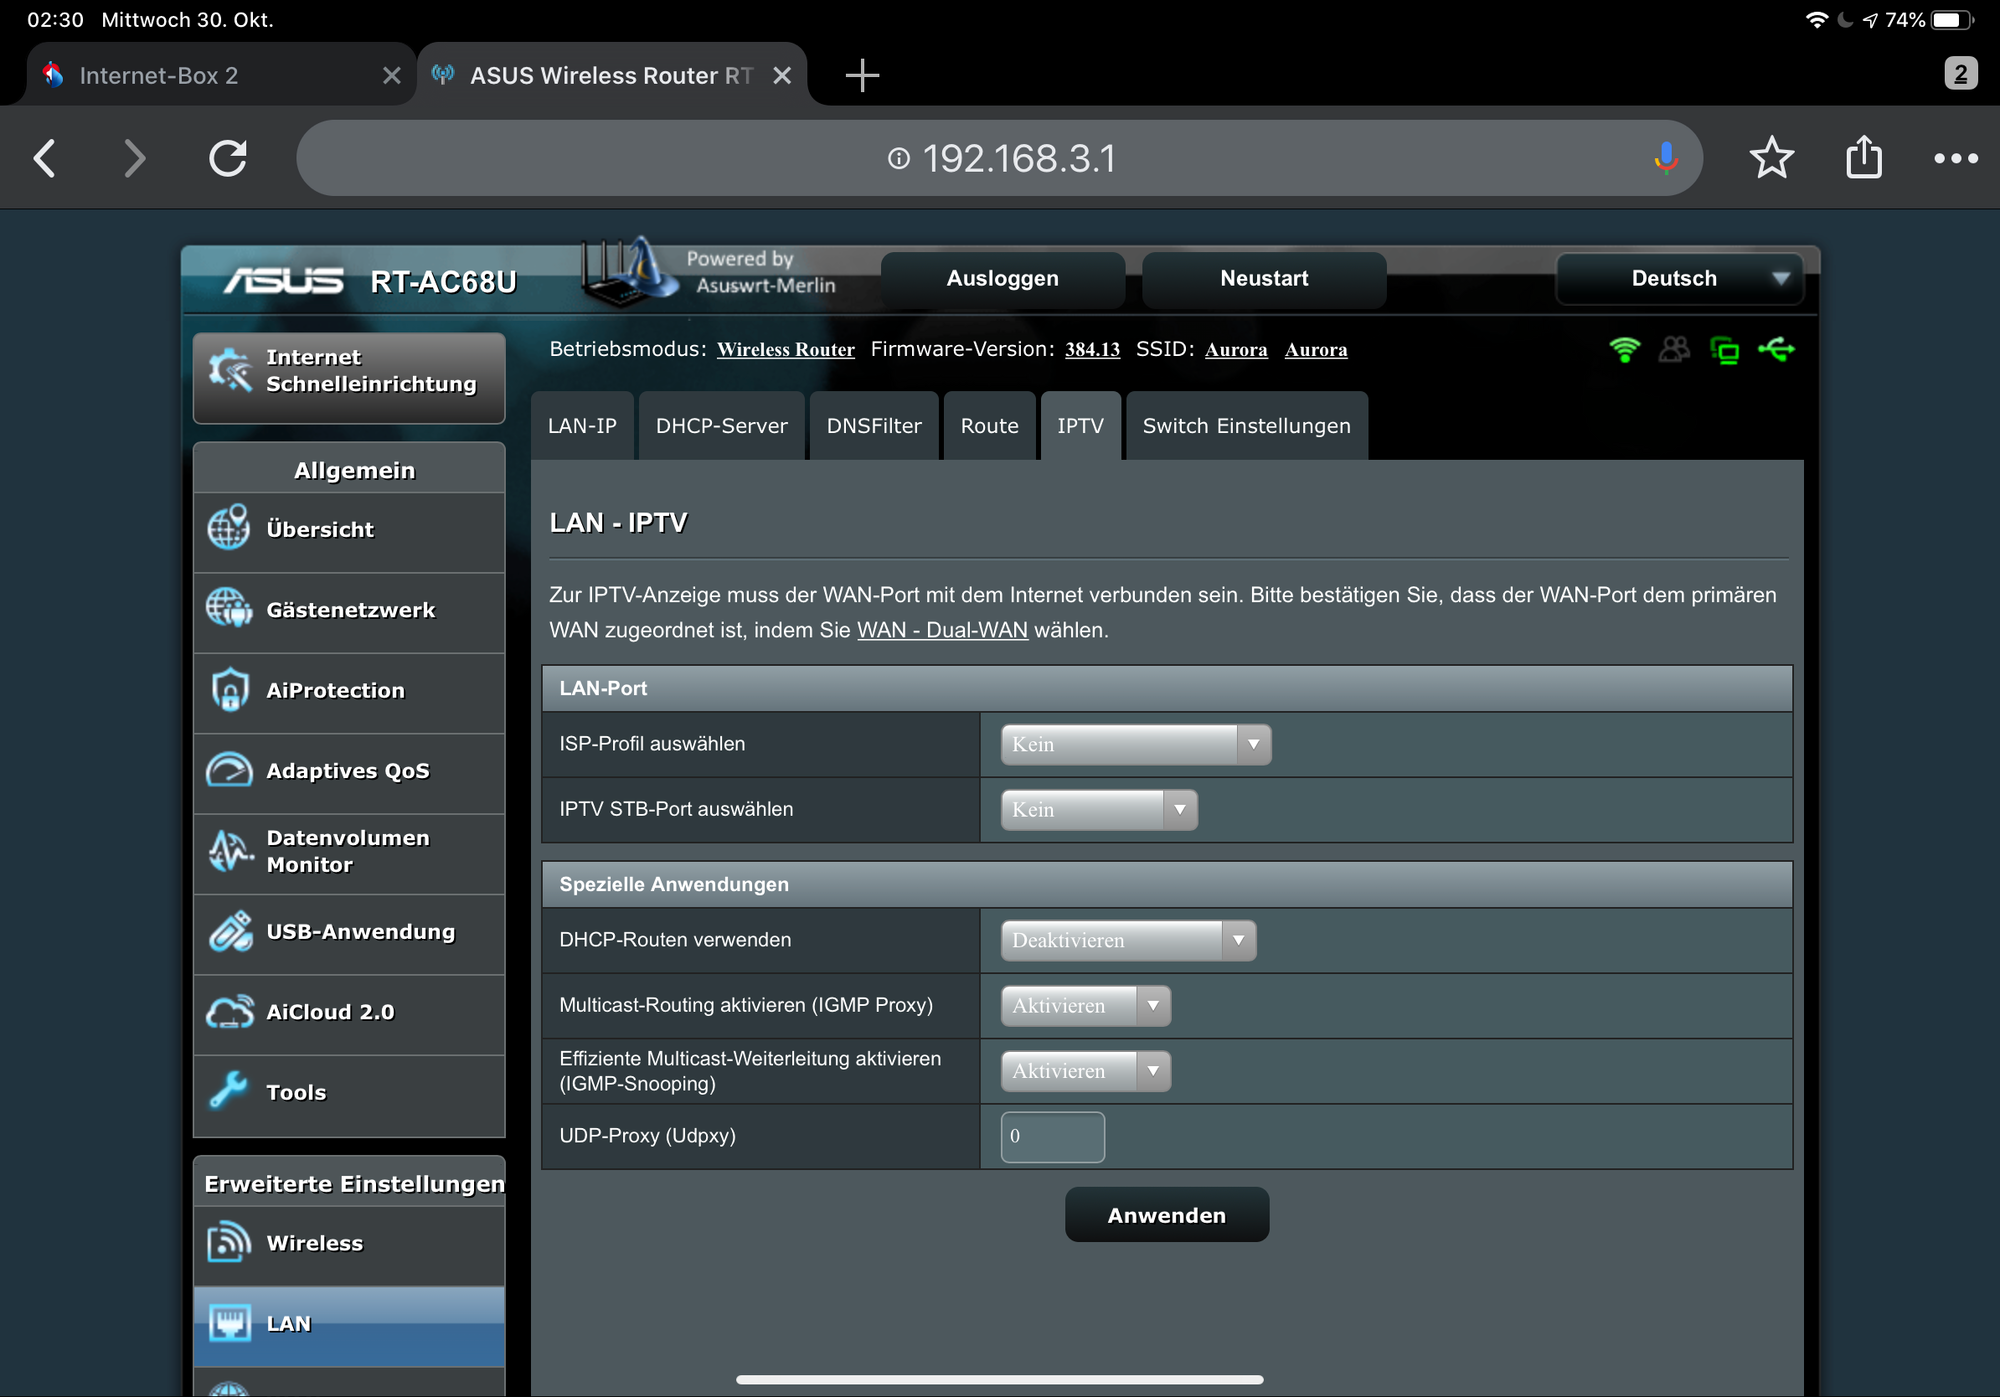Click the Ausloggen button
This screenshot has height=1397, width=2000.
pyautogui.click(x=1002, y=279)
